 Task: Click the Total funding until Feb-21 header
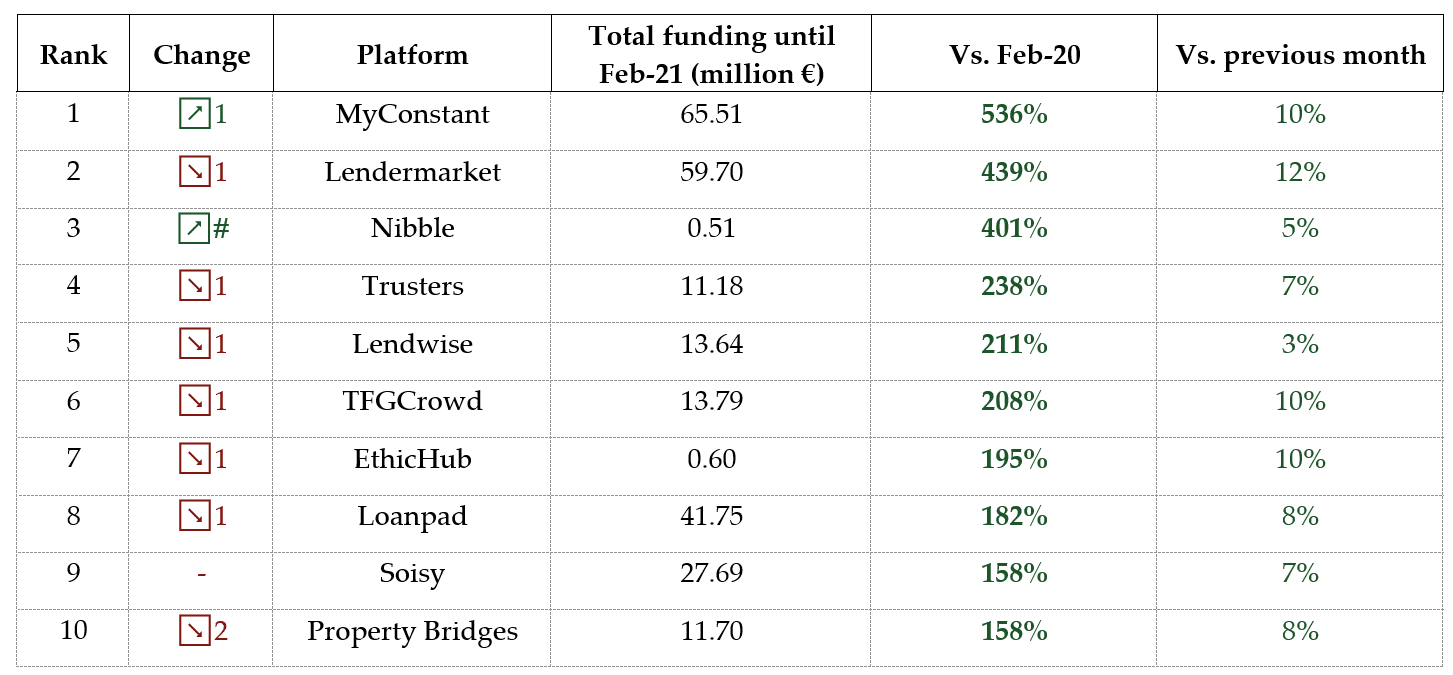click(x=711, y=55)
